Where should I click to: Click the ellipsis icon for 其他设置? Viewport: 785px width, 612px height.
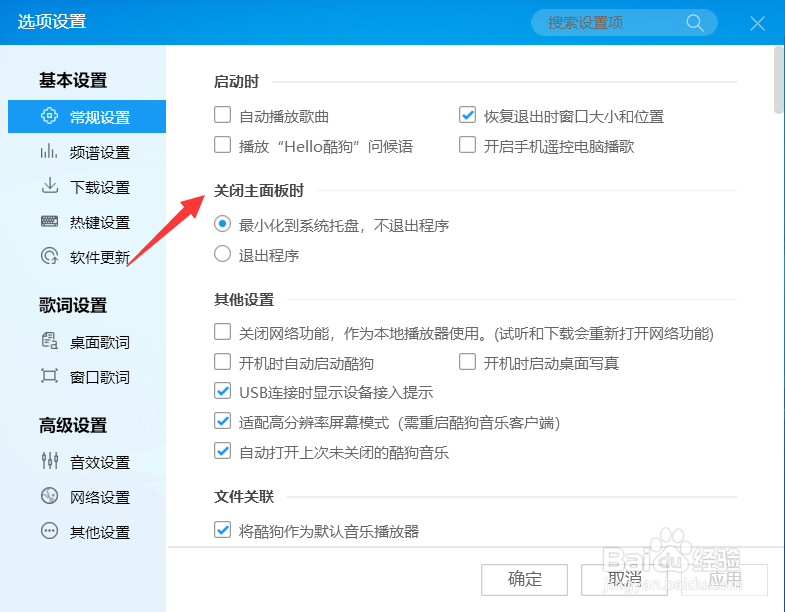click(49, 531)
